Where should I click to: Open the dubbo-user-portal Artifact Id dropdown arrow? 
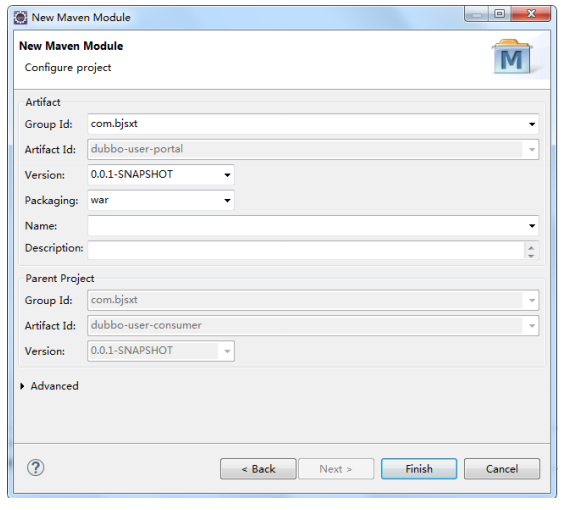click(x=532, y=150)
